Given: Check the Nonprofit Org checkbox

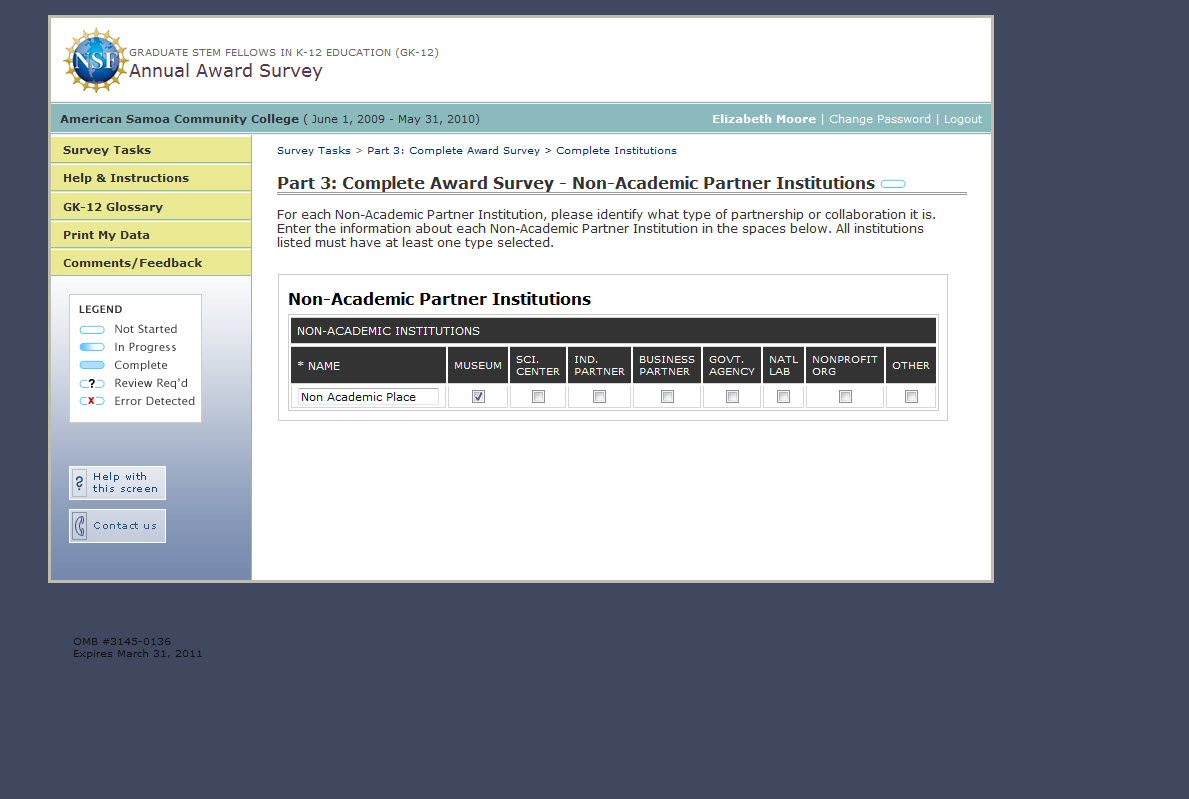Looking at the screenshot, I should (845, 396).
